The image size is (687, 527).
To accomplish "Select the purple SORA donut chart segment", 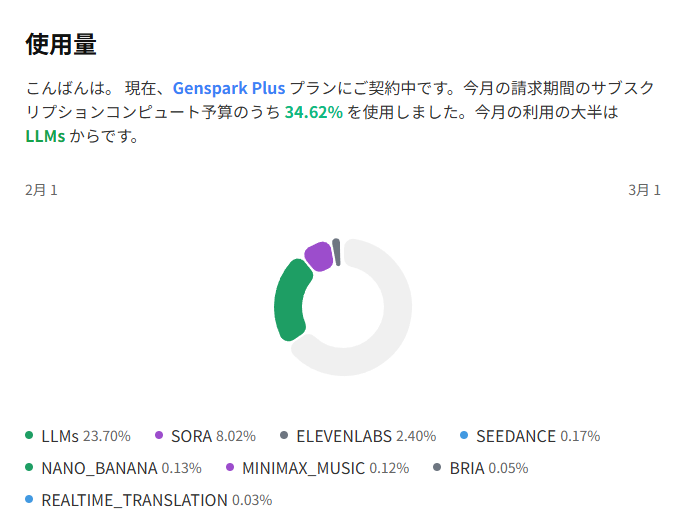I will pyautogui.click(x=317, y=256).
